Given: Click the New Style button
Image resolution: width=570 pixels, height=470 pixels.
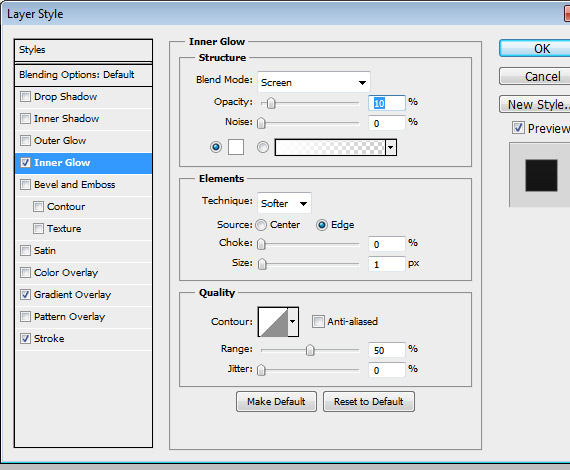Looking at the screenshot, I should (535, 104).
